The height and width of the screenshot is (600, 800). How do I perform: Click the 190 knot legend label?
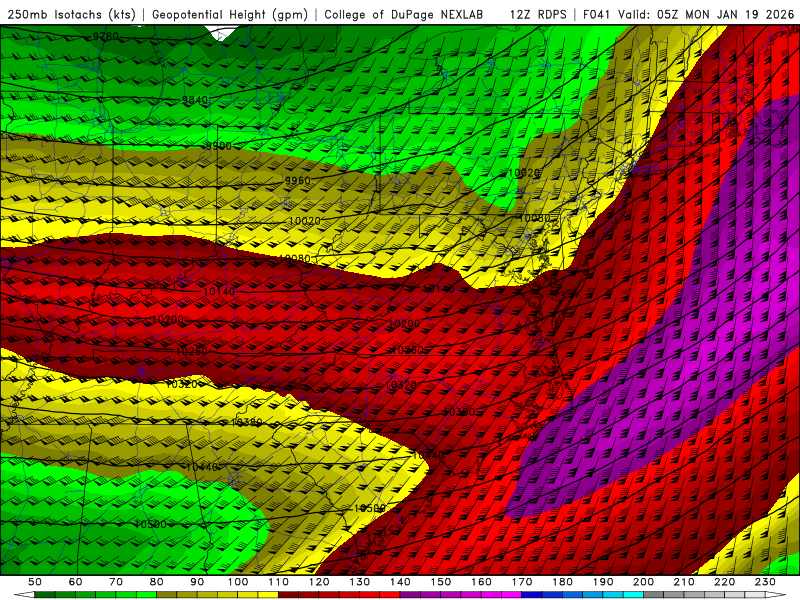pyautogui.click(x=603, y=582)
